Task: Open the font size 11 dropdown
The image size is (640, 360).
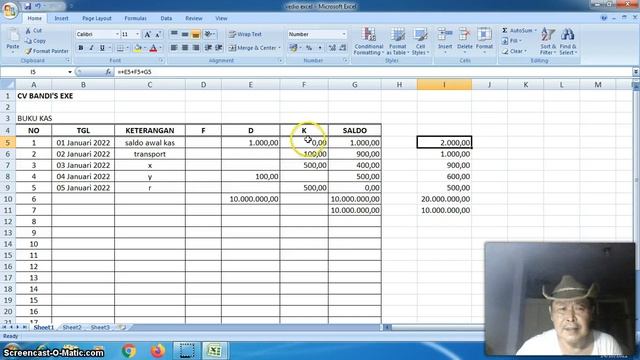Action: 138,34
